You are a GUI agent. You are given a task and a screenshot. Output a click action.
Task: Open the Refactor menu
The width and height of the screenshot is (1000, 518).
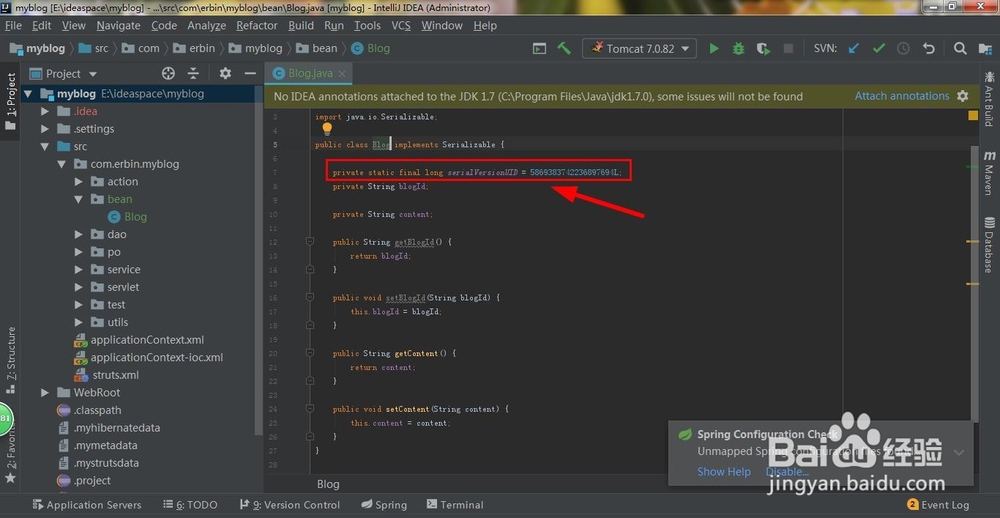point(256,26)
